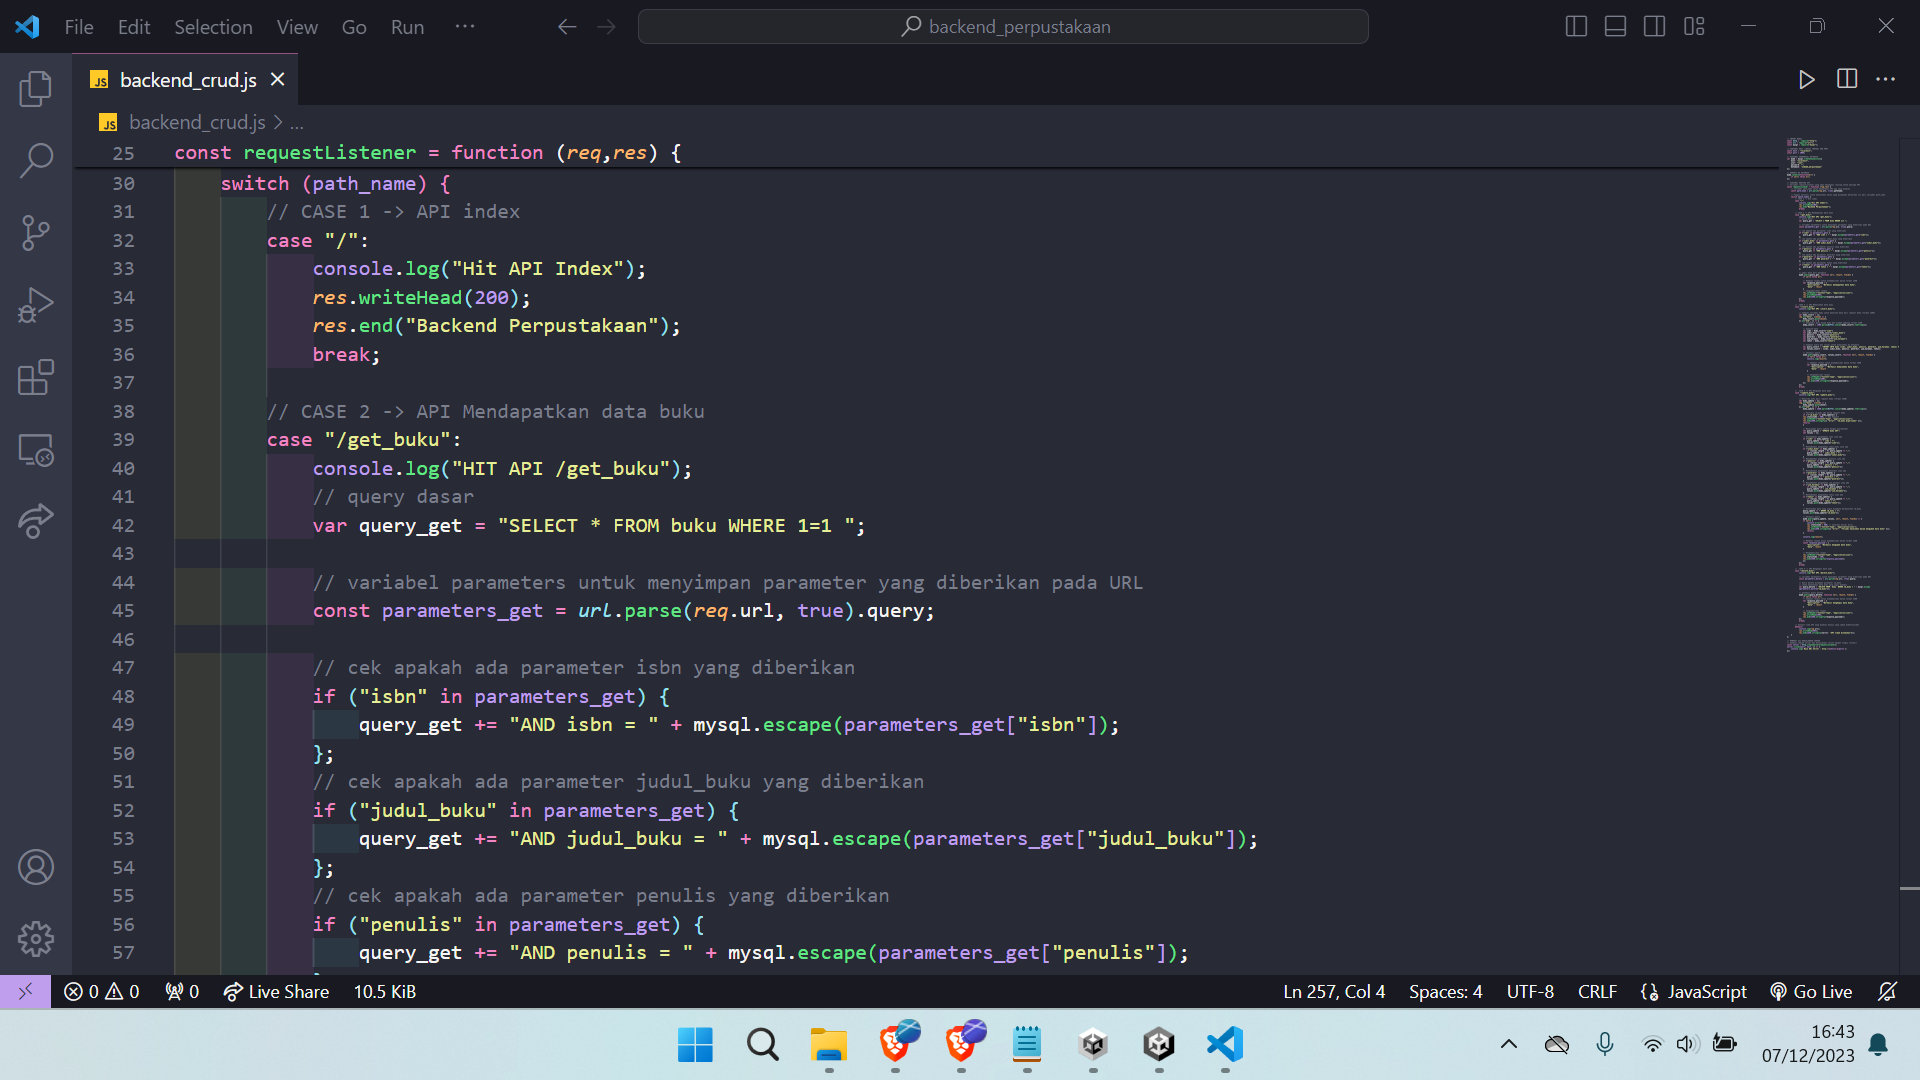The image size is (1920, 1080).
Task: Open the Manage gear menu
Action: 36,938
